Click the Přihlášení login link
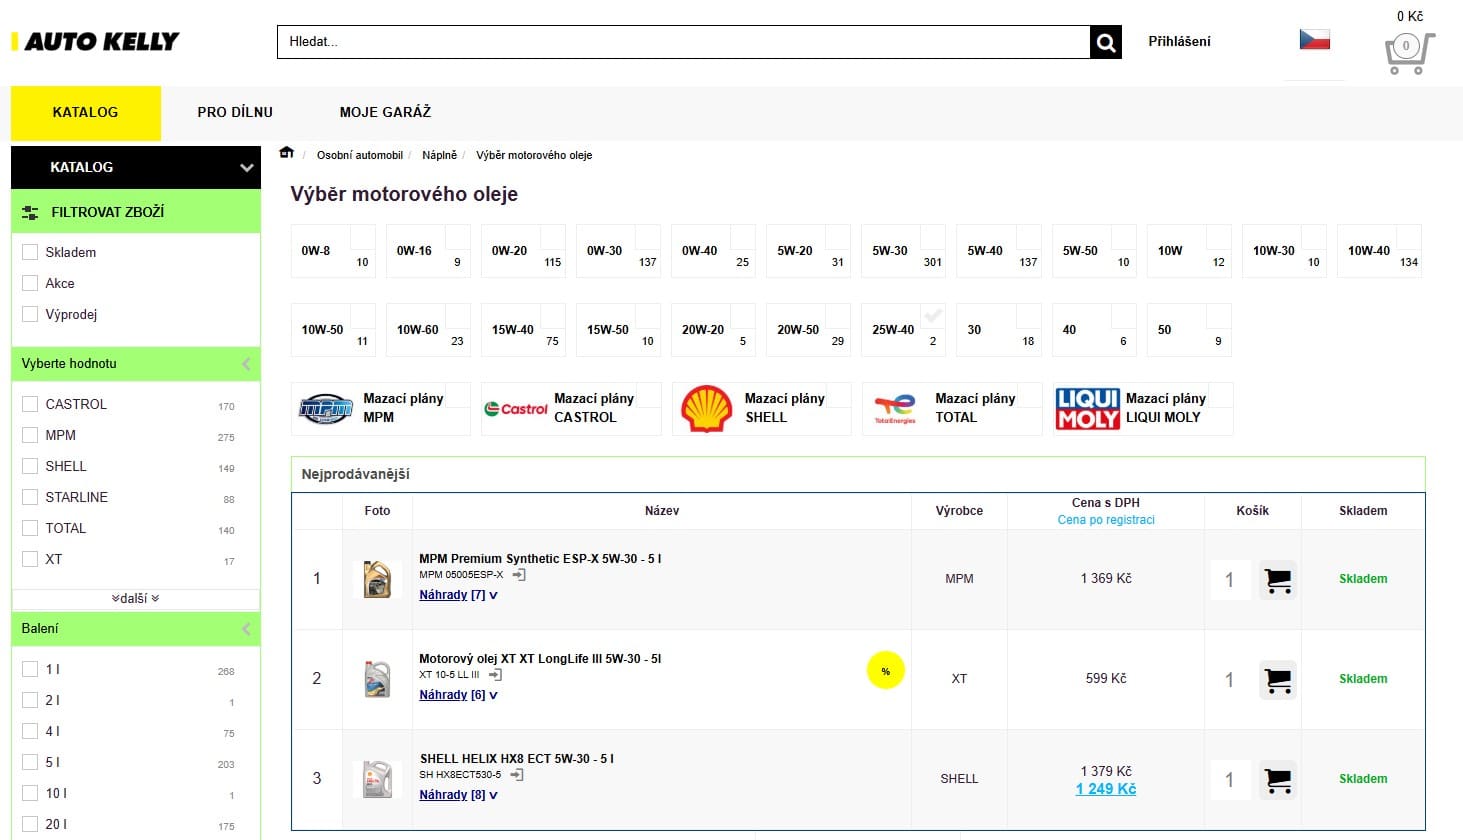The image size is (1463, 840). point(1179,42)
